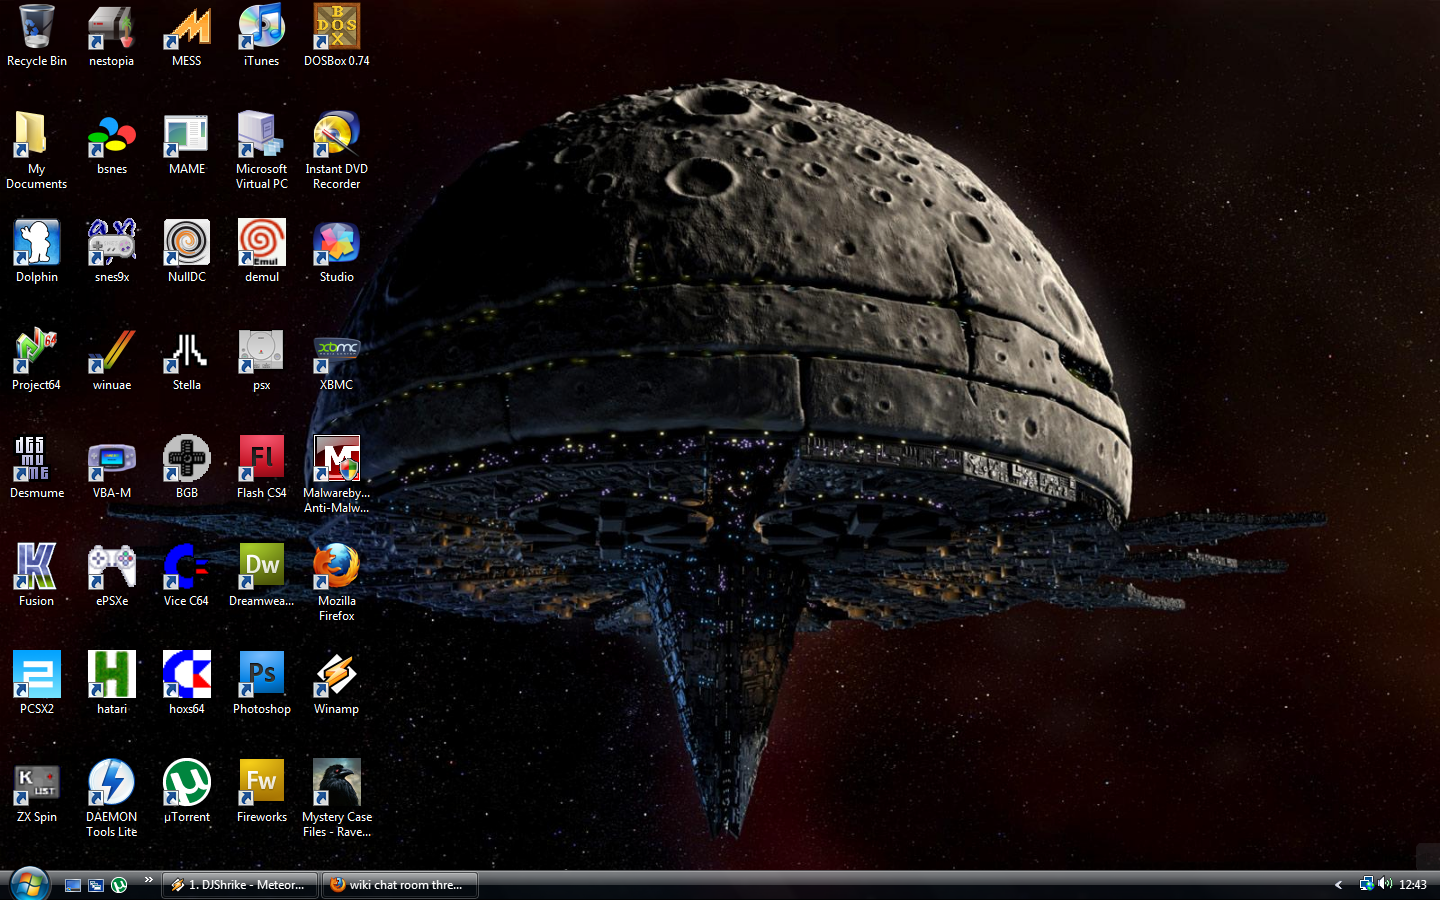Switch to the DJShrike Winamp taskbar button
Screen dimensions: 1440x900
pos(240,885)
